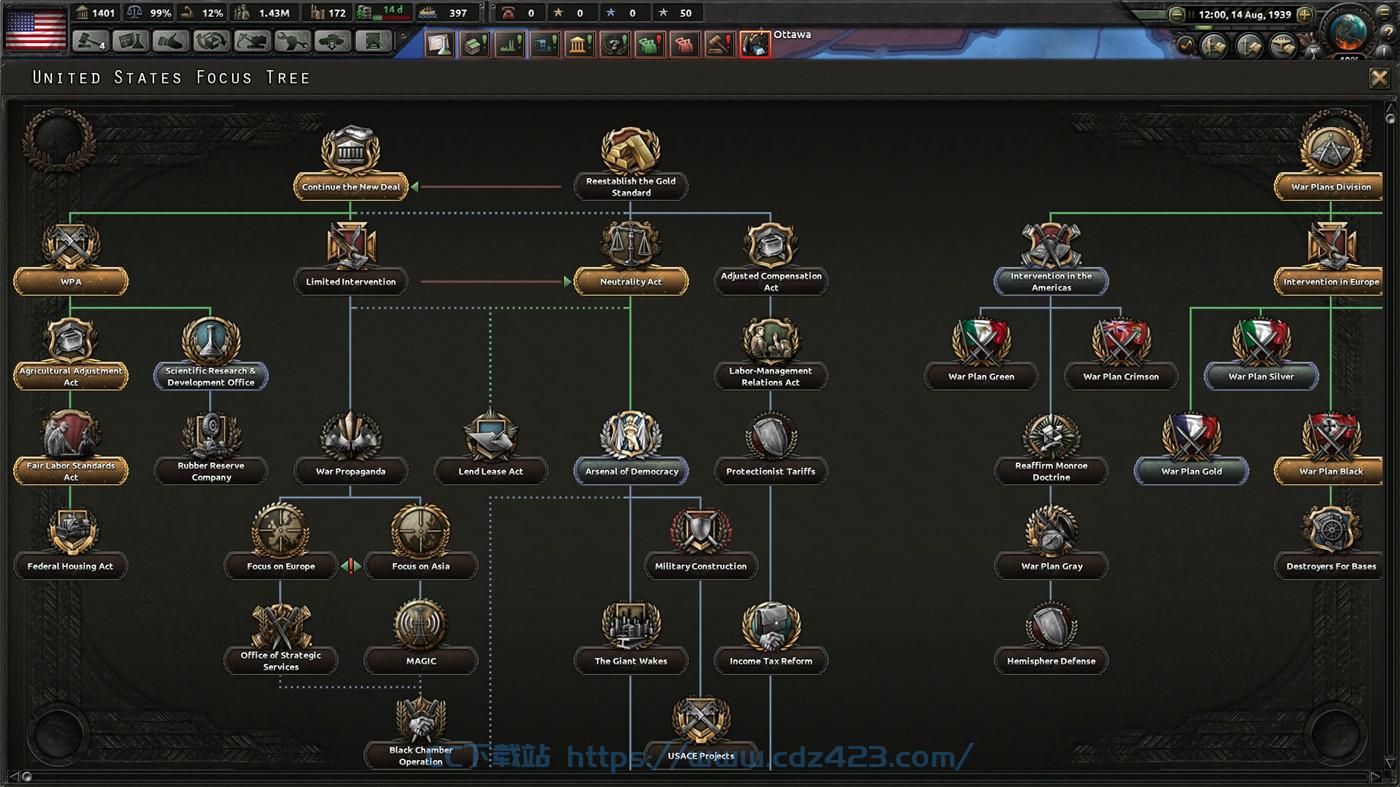Image resolution: width=1400 pixels, height=787 pixels.
Task: Select Reestablish the Gold Standard focus
Action: [631, 163]
